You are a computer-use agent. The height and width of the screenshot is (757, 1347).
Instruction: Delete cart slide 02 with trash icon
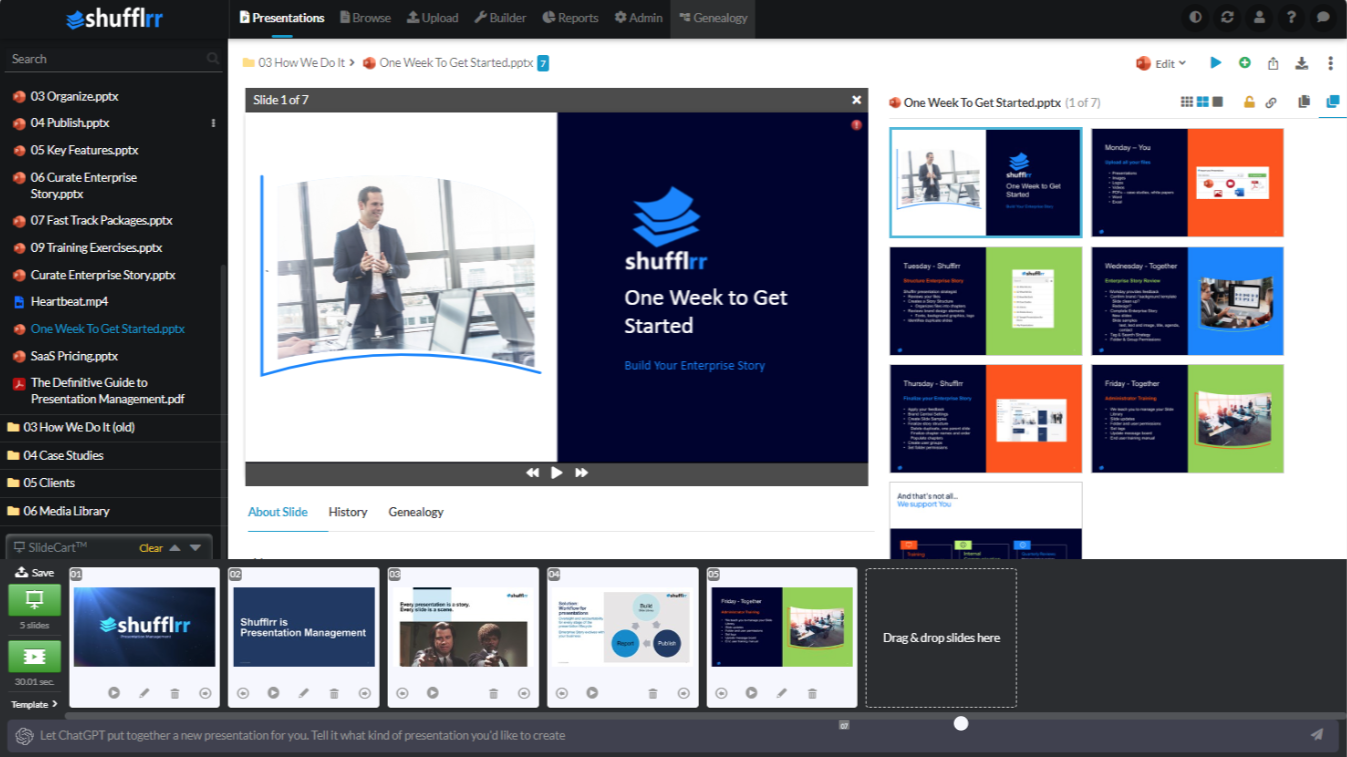[334, 693]
